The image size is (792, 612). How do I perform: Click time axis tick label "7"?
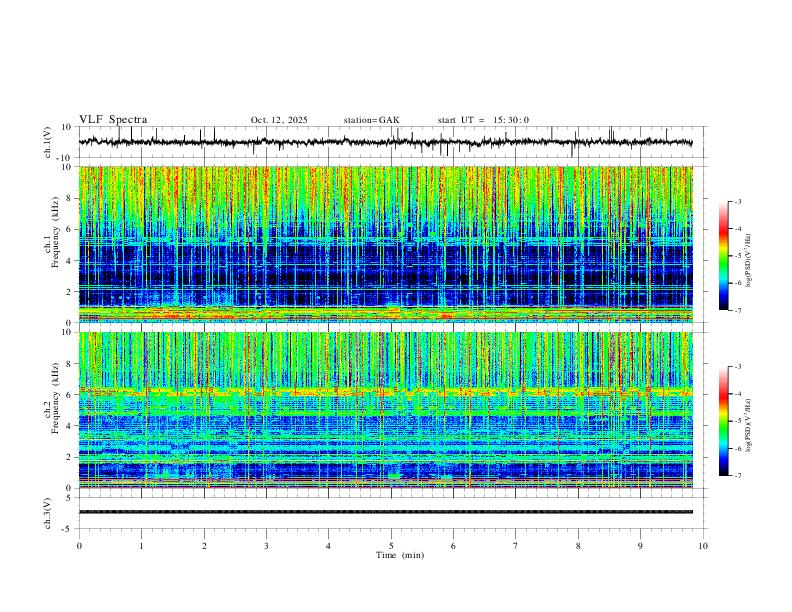[x=516, y=546]
